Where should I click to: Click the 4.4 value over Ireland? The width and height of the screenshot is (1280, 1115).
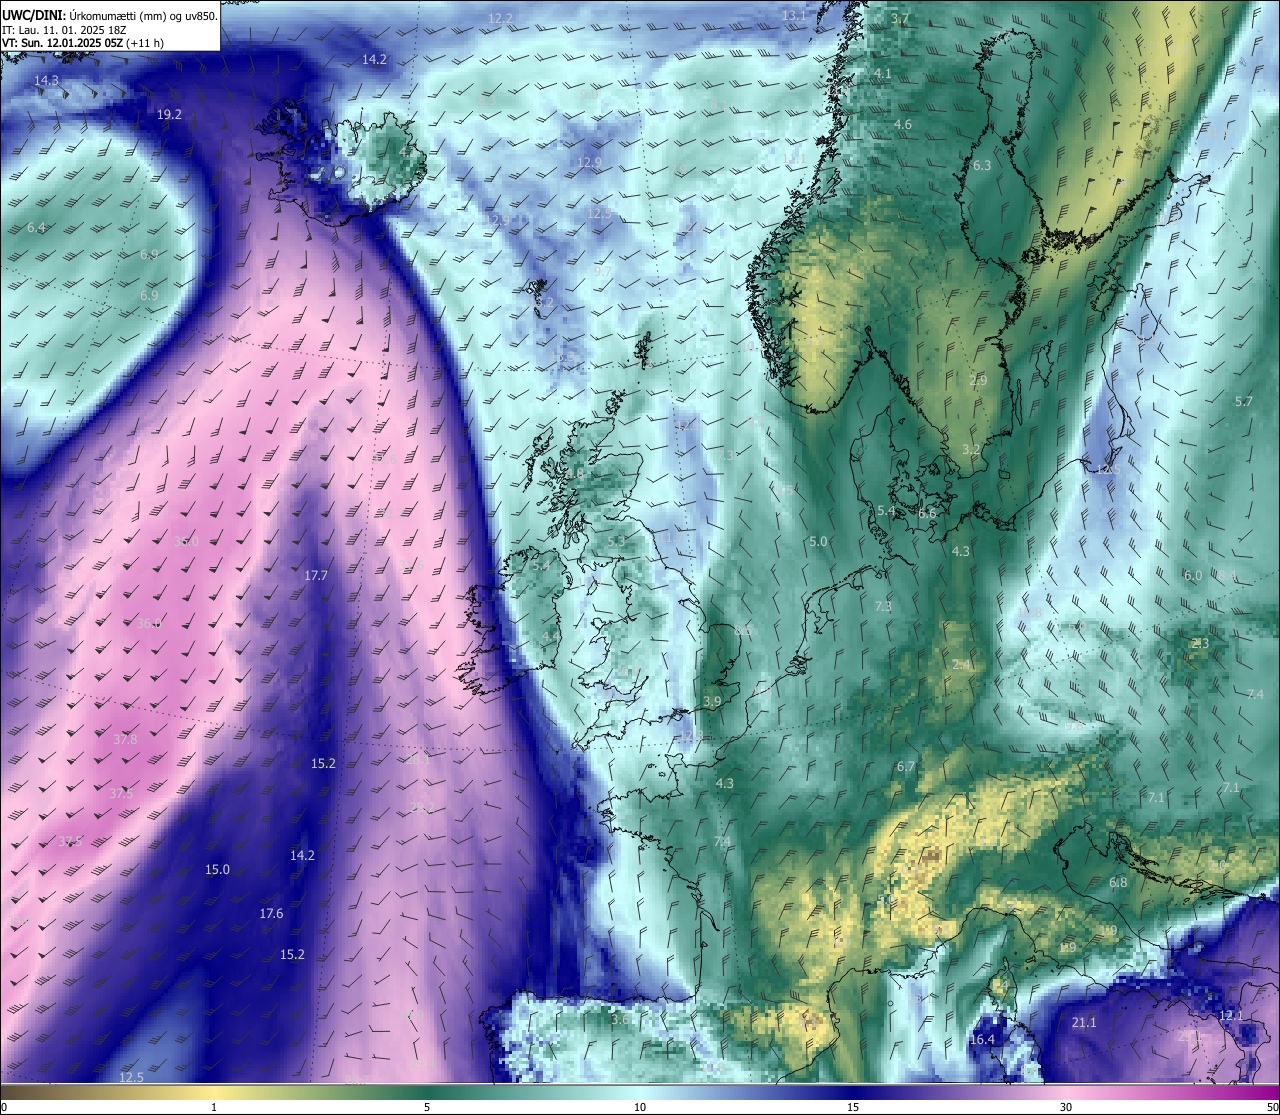coord(550,636)
